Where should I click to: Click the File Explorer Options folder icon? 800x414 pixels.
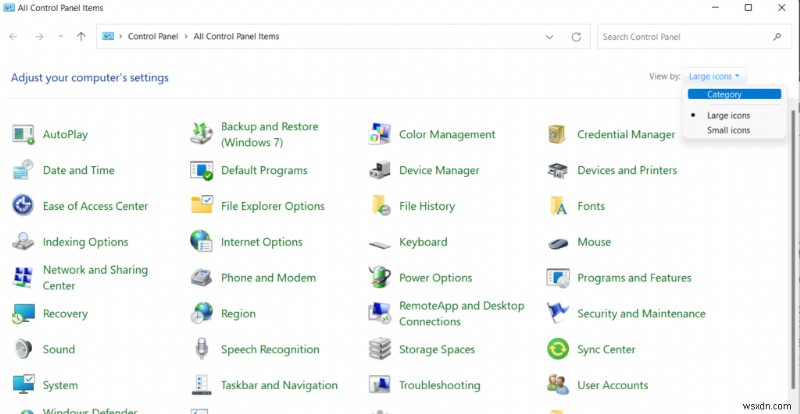(202, 205)
